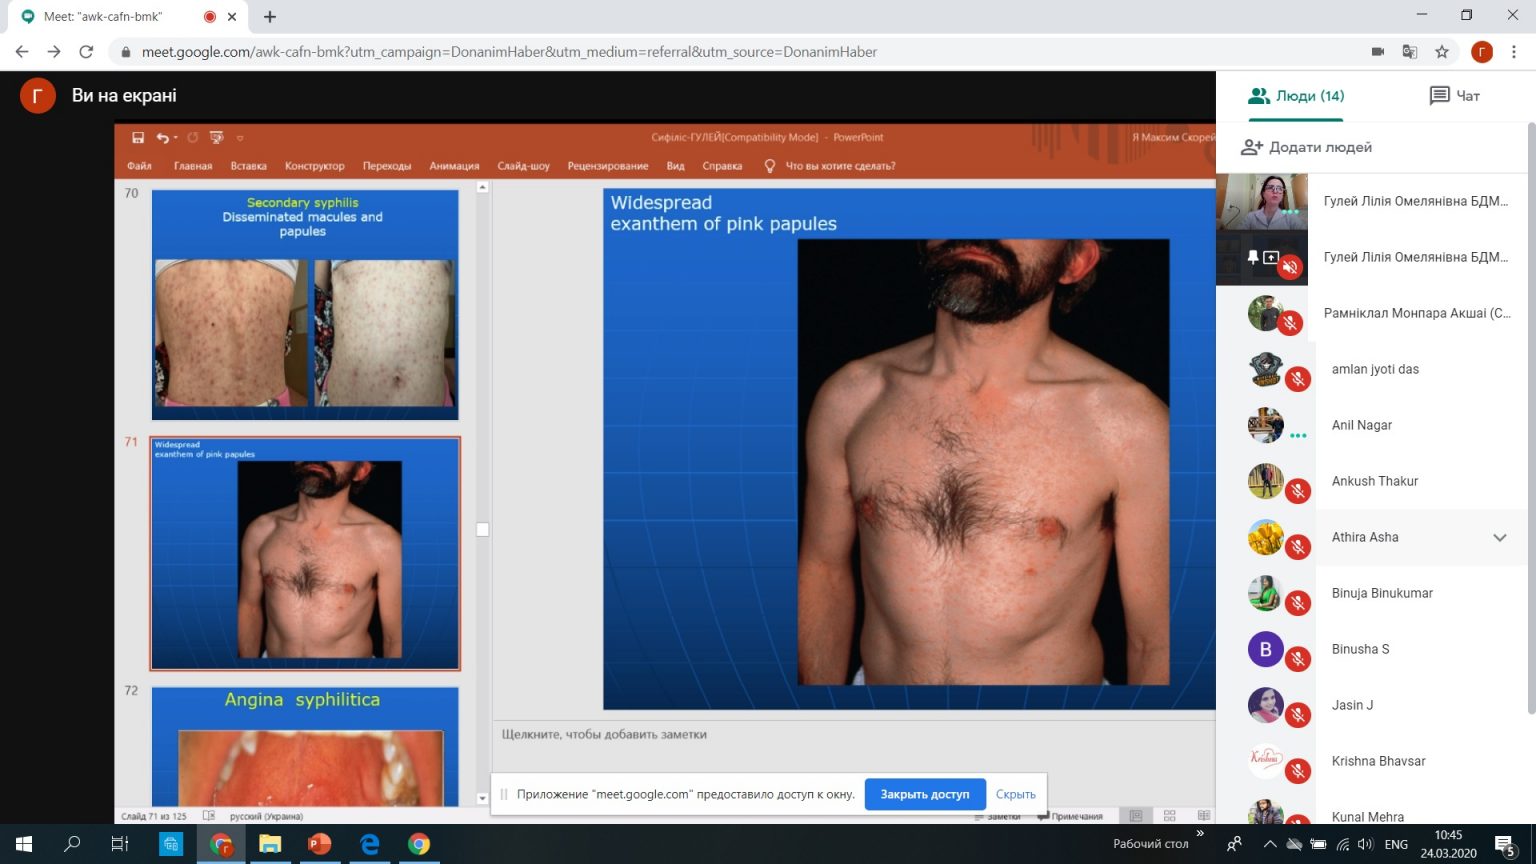Click the Add people icon

click(x=1251, y=147)
